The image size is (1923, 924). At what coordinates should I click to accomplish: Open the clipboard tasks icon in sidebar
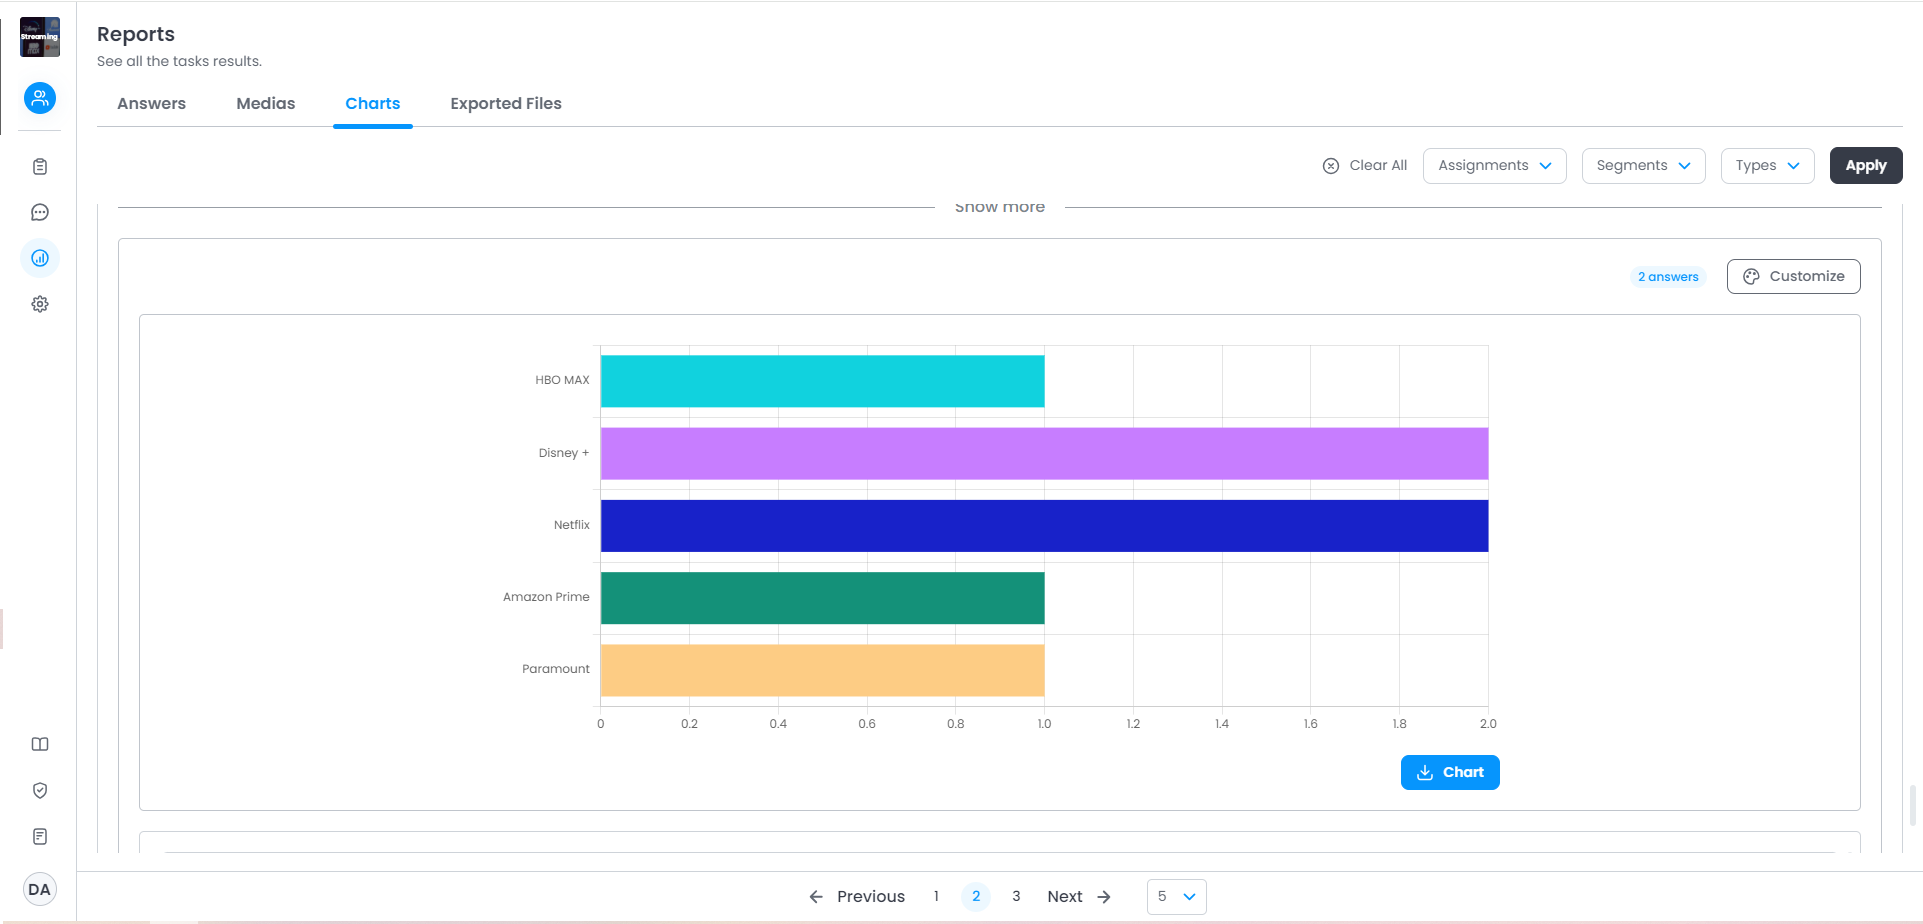(x=40, y=167)
